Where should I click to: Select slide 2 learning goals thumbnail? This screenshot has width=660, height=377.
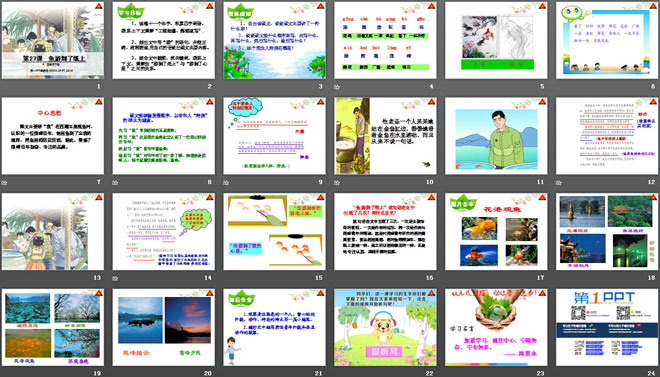(x=163, y=40)
